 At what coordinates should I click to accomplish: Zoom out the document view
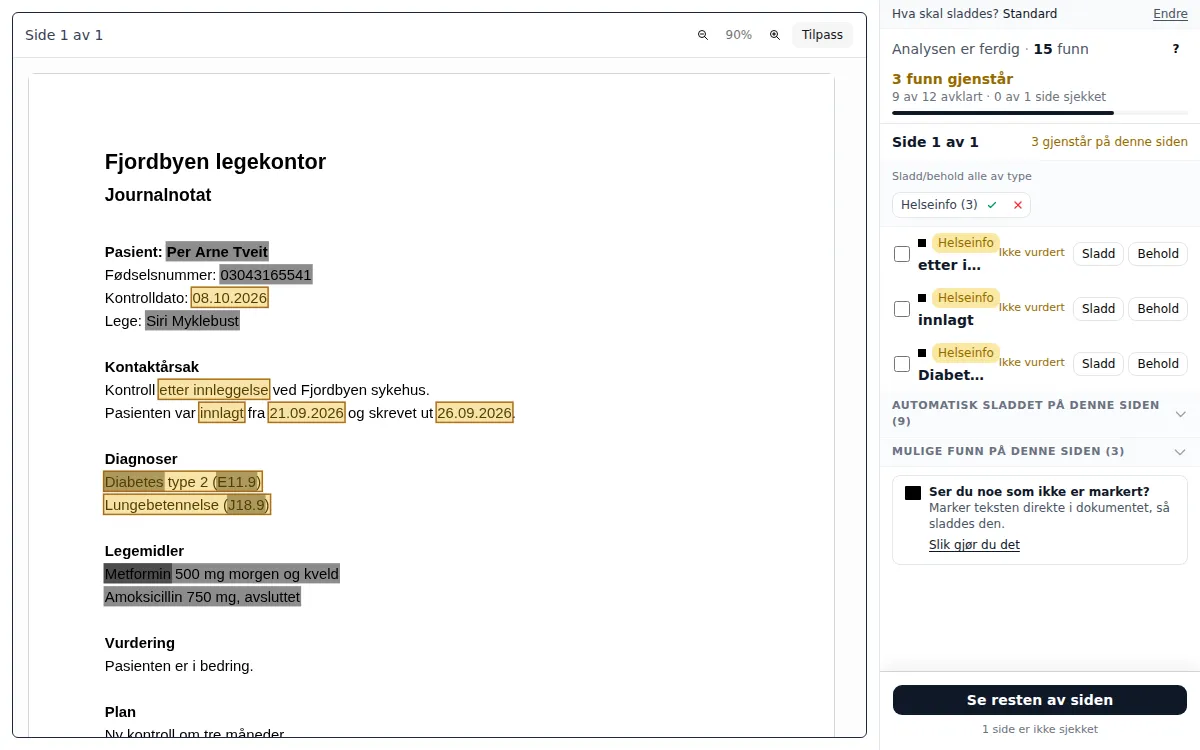pyautogui.click(x=702, y=35)
